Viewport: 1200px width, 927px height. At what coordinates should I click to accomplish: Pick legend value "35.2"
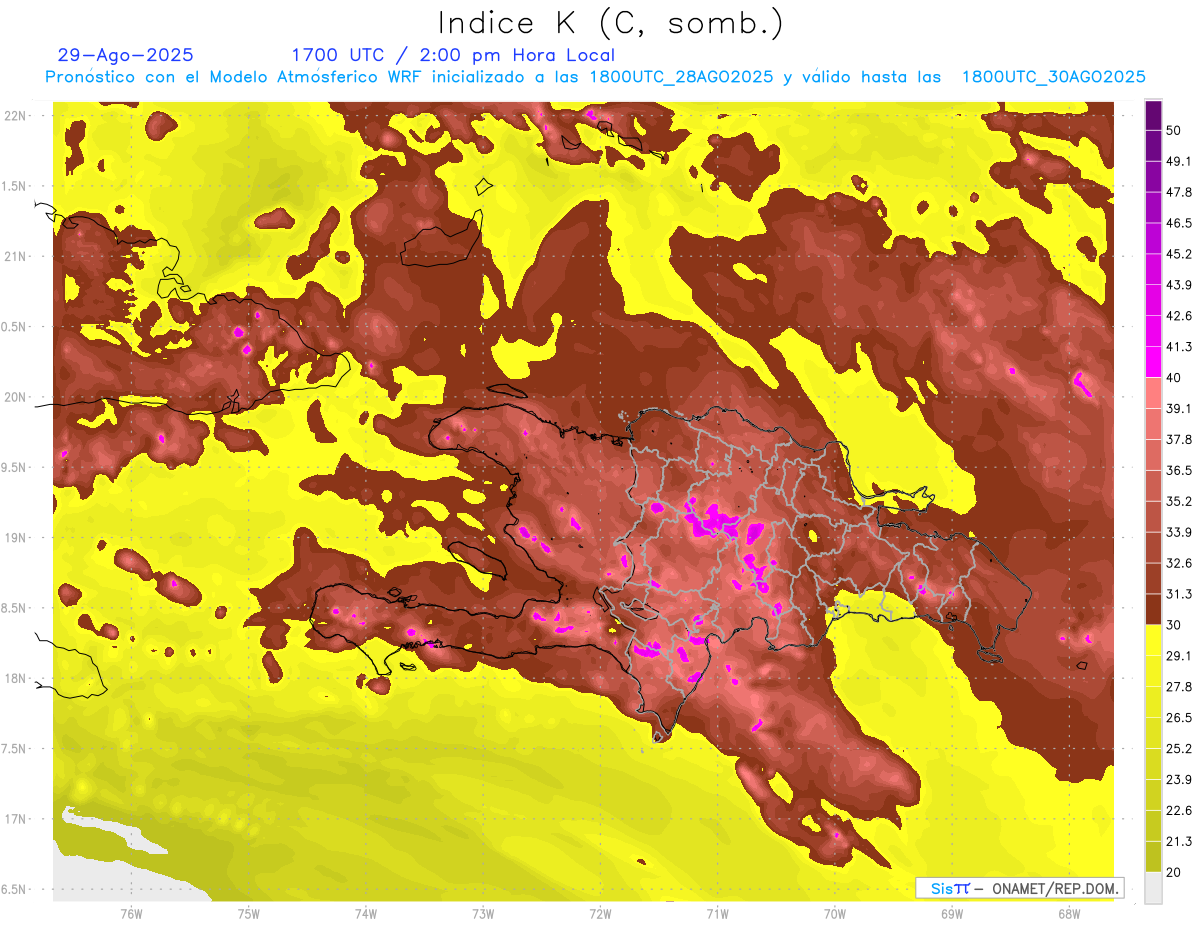pyautogui.click(x=1178, y=501)
